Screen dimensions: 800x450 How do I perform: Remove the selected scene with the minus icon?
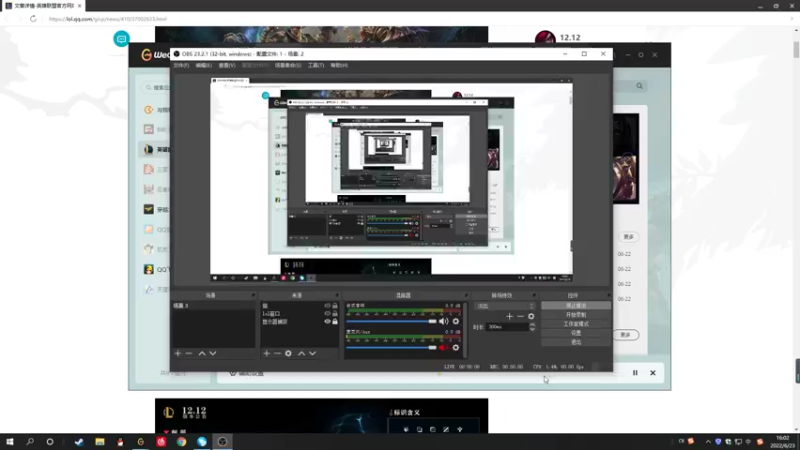click(189, 353)
